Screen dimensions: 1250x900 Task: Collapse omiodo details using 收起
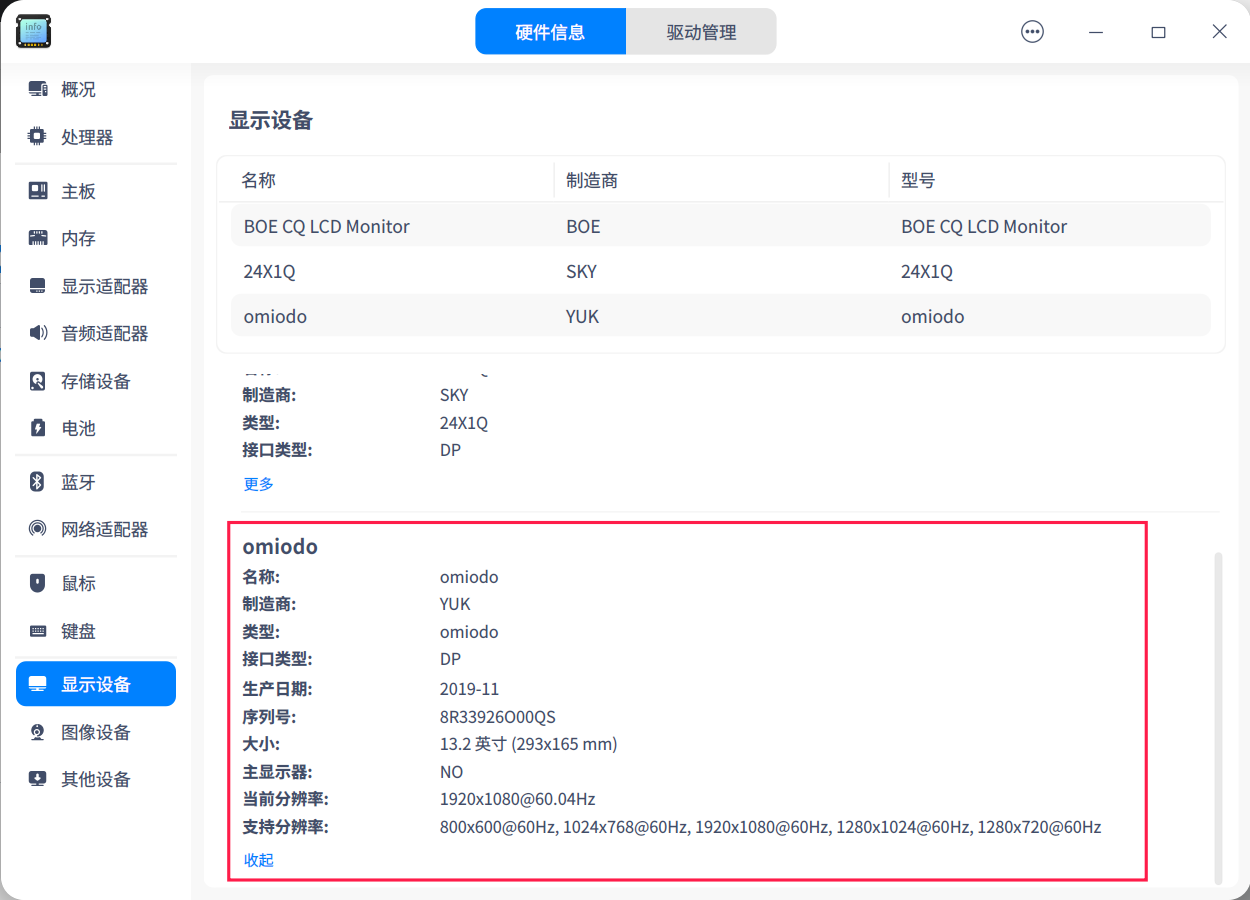click(257, 859)
